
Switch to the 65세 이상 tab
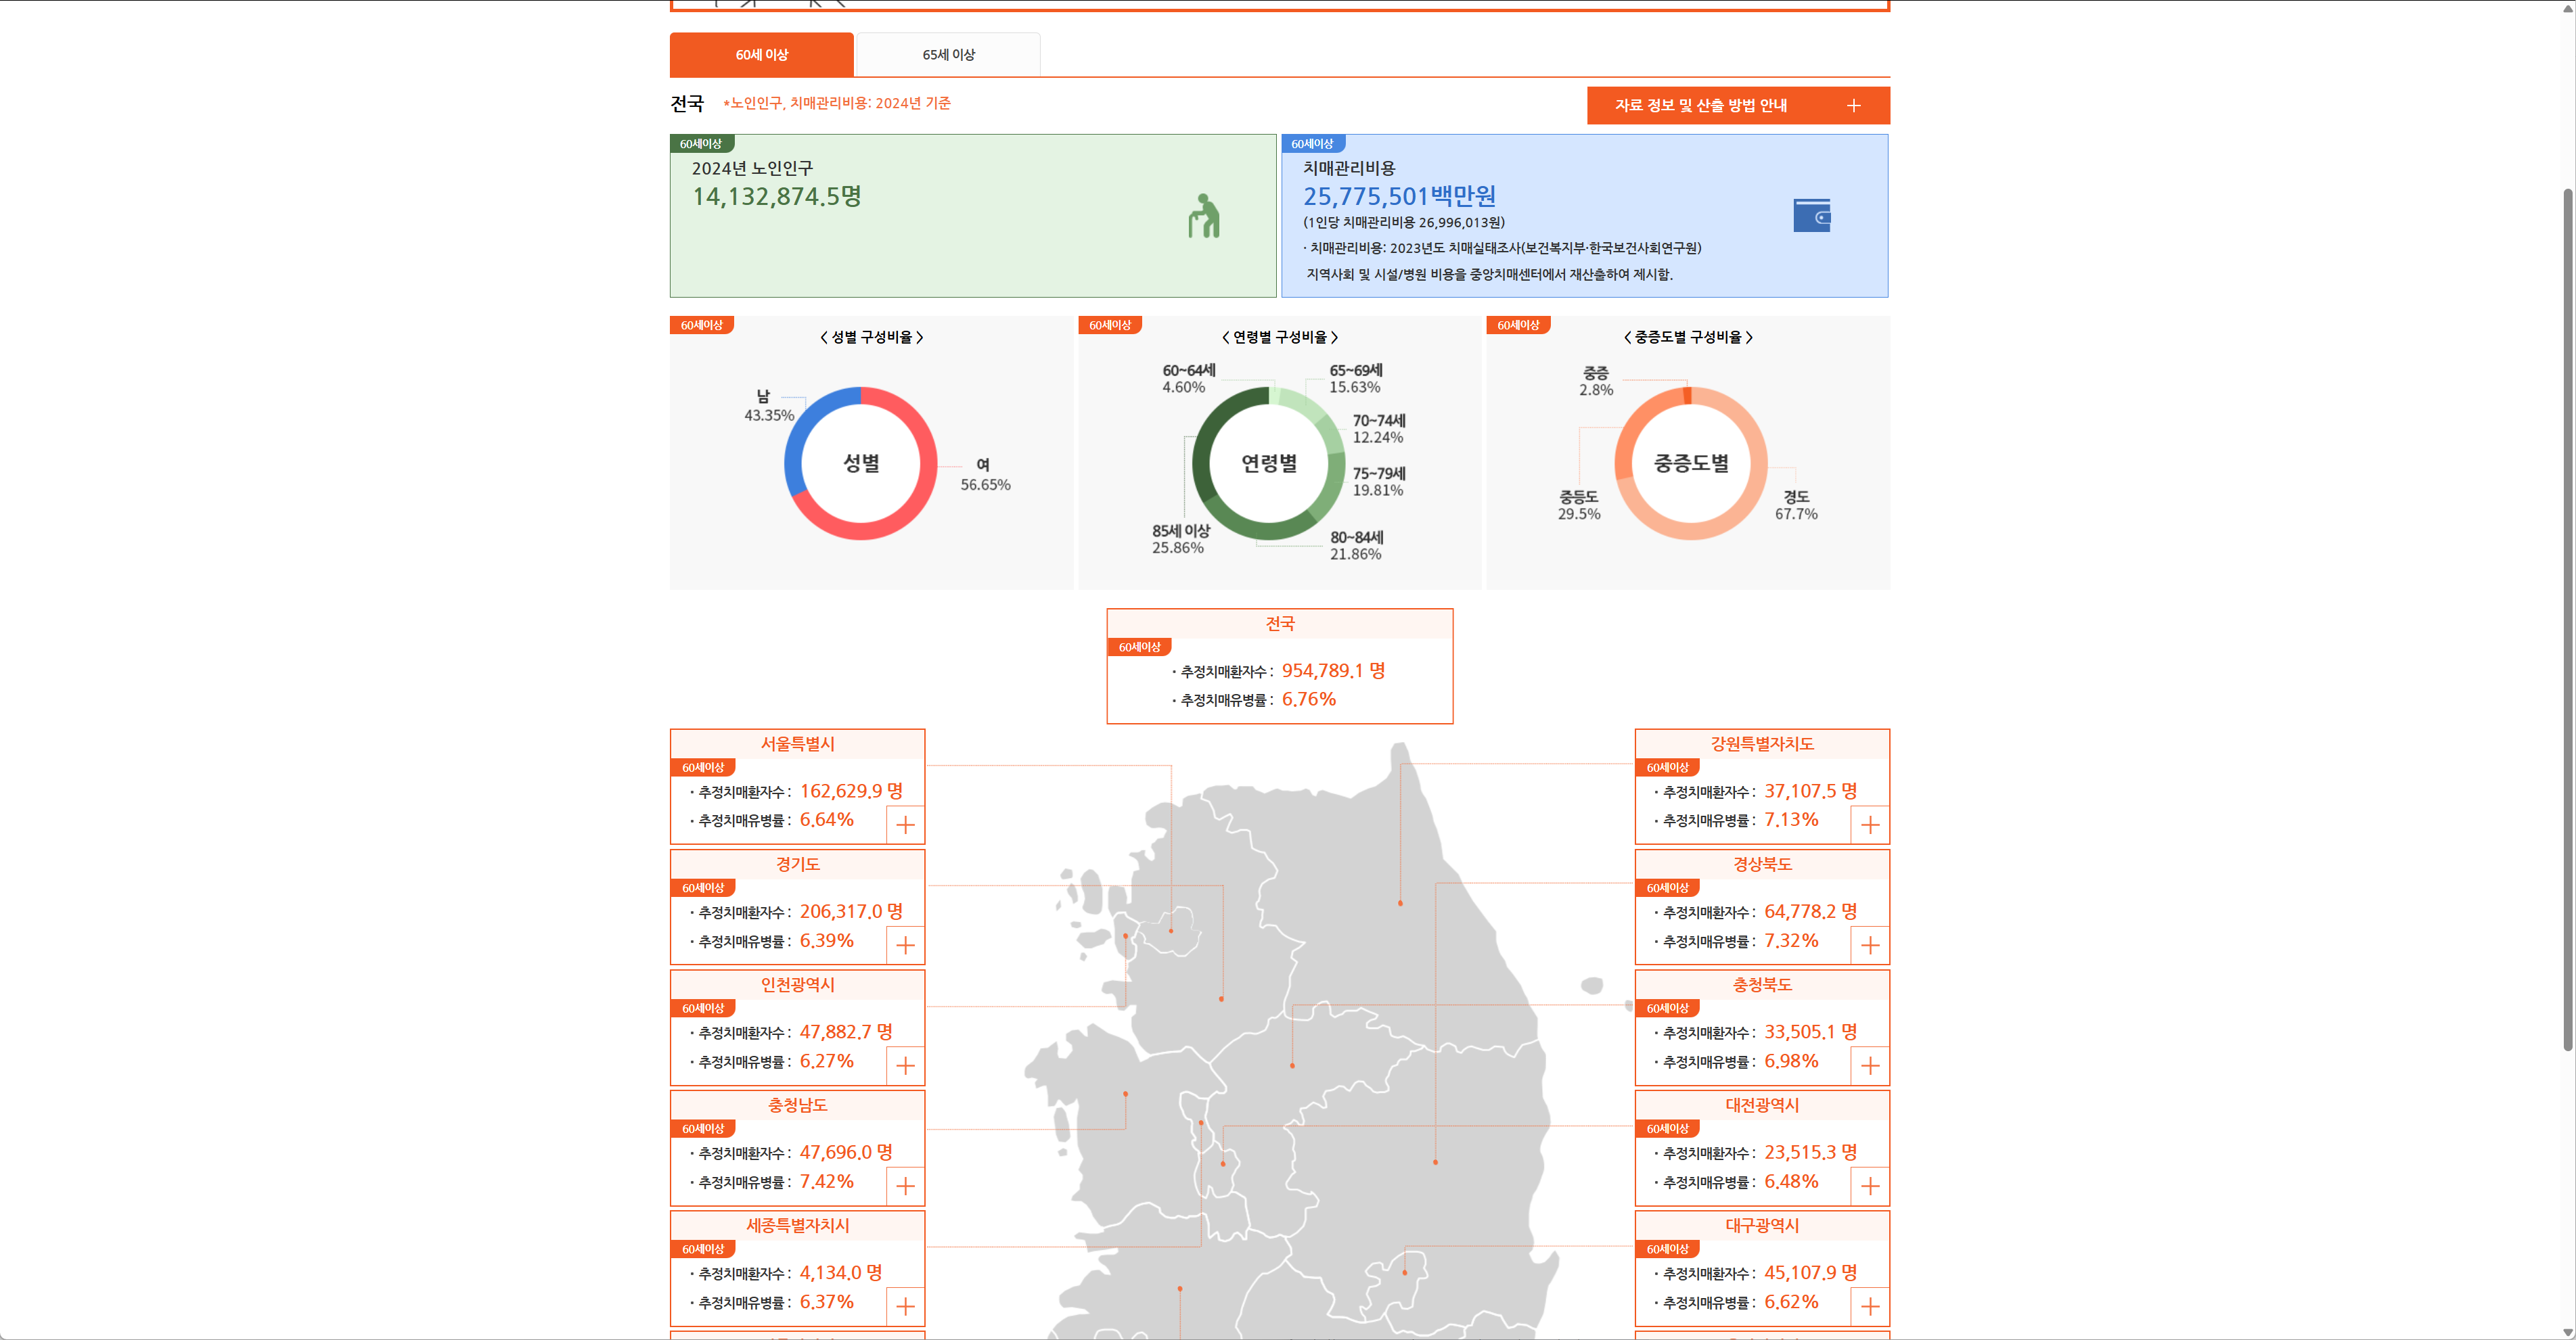[948, 54]
